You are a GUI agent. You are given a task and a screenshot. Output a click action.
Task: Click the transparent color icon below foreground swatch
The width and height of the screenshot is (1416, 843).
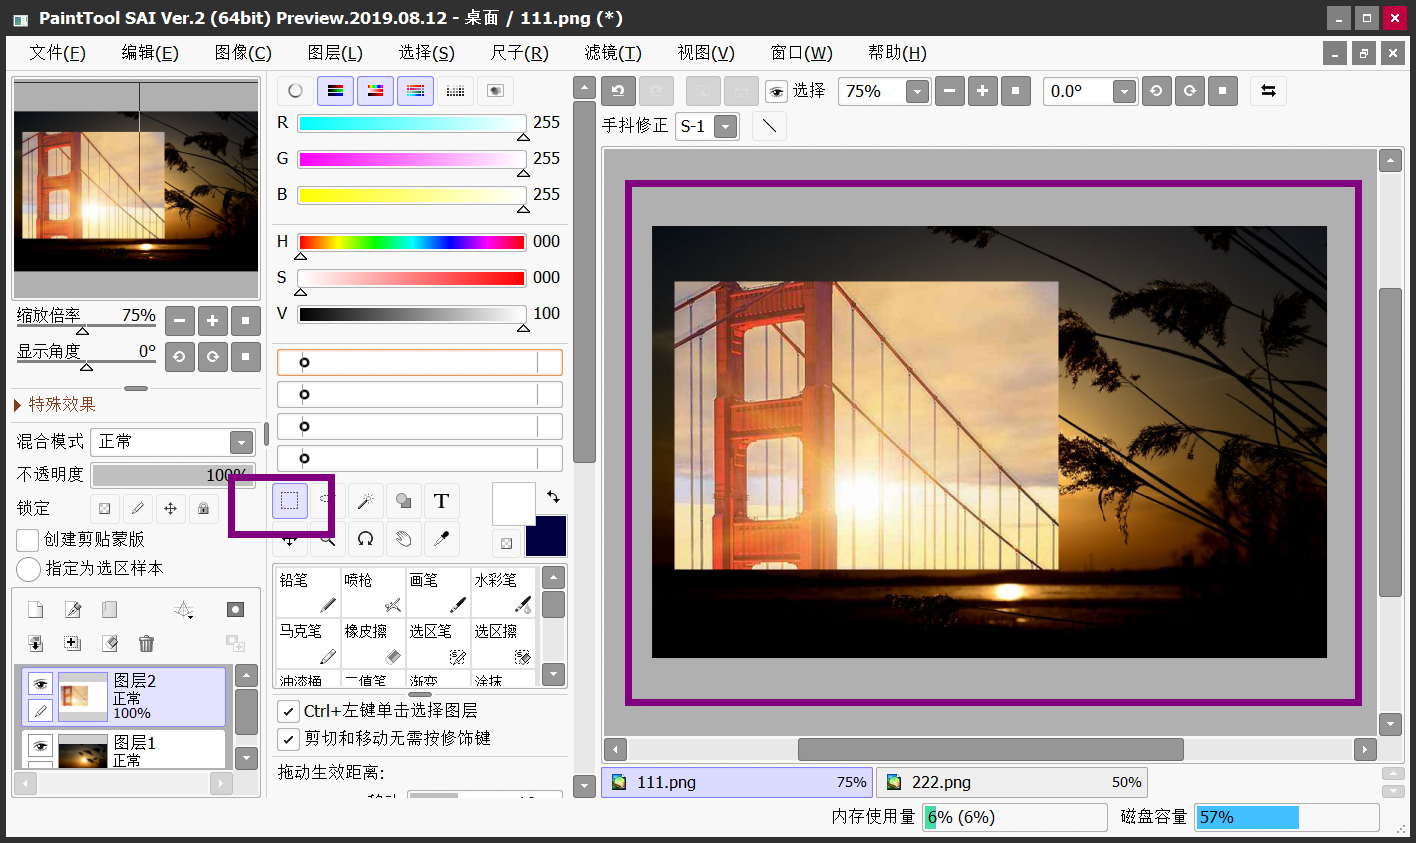(506, 543)
